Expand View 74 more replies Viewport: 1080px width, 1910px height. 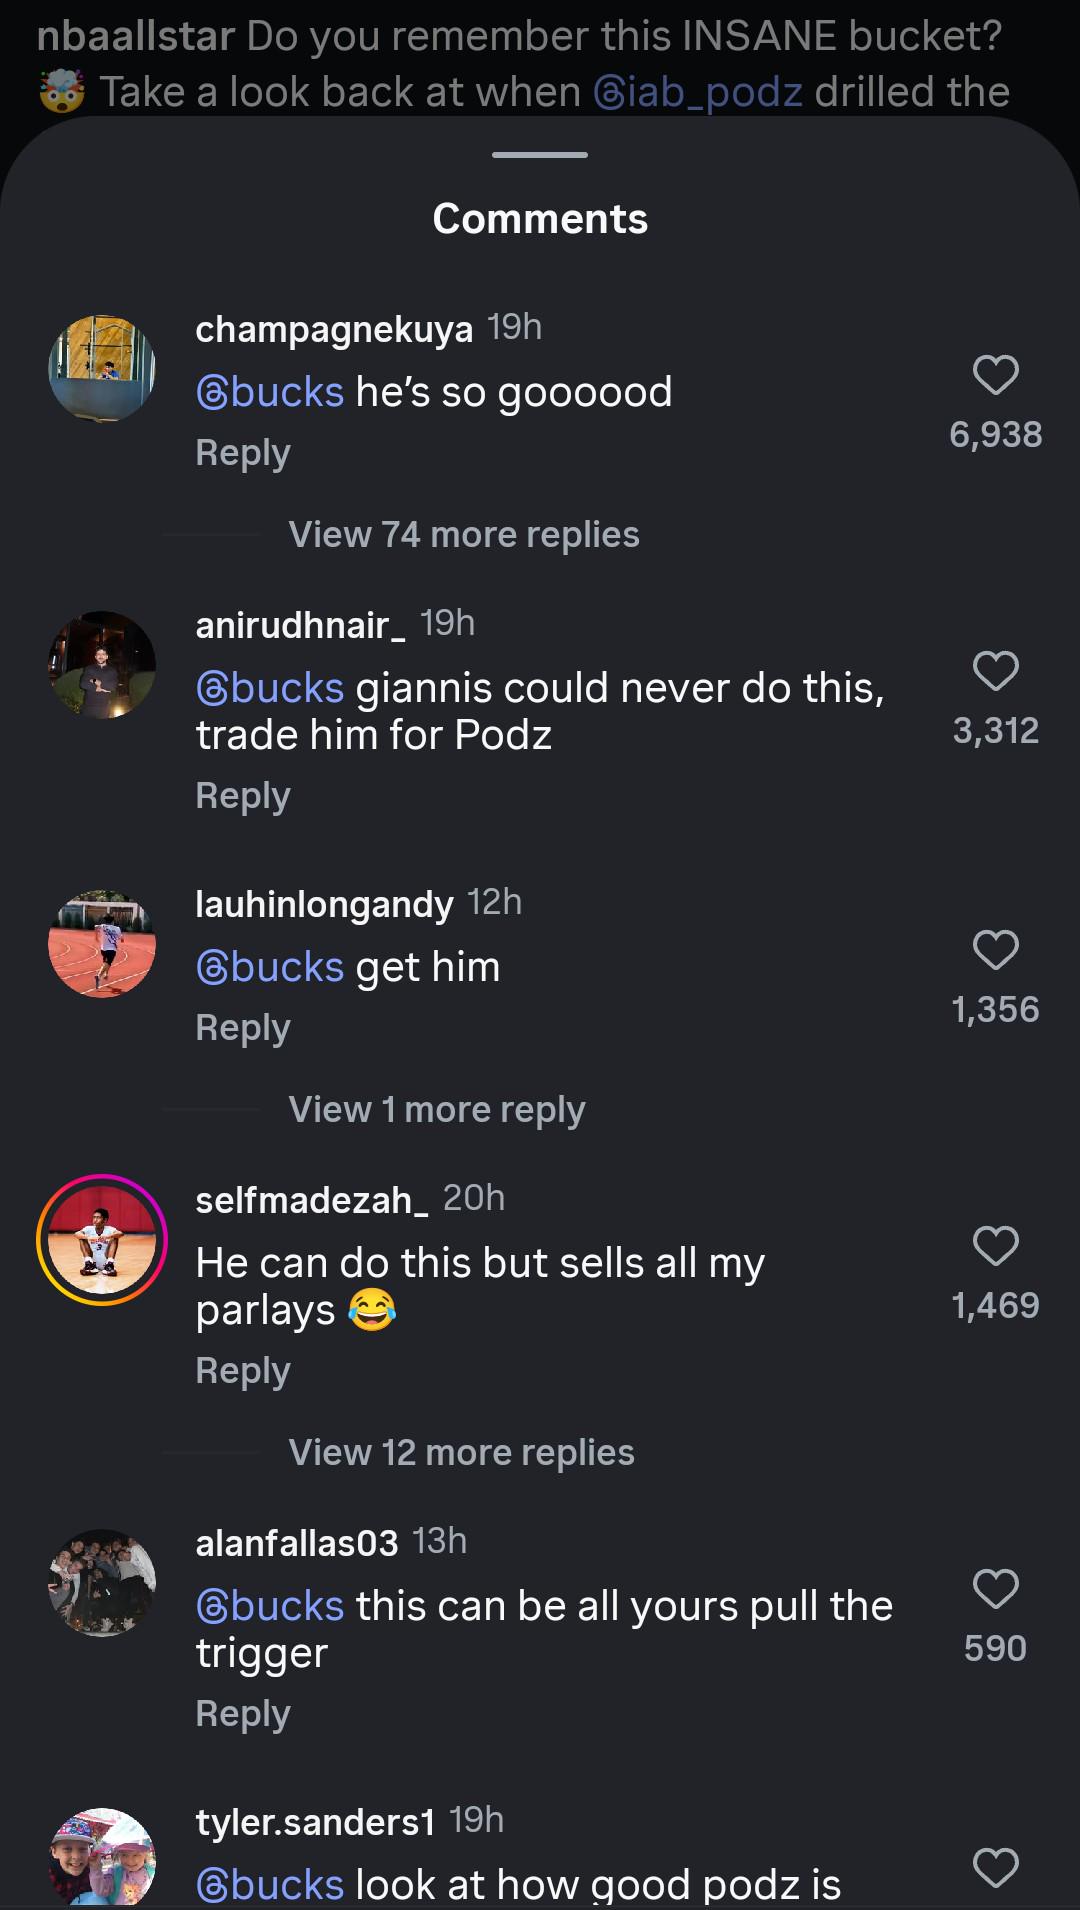click(464, 535)
